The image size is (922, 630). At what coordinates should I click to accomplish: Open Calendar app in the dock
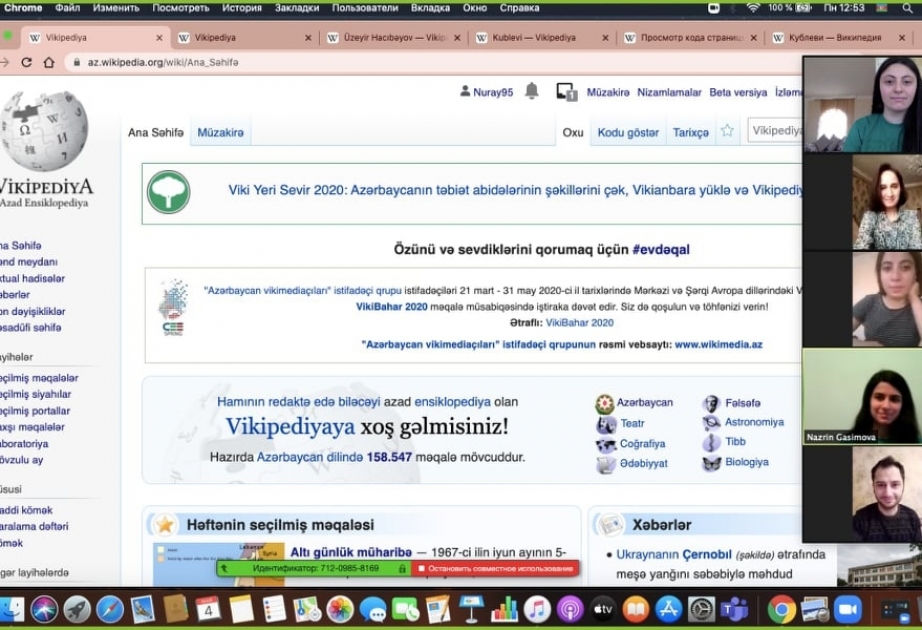(208, 609)
